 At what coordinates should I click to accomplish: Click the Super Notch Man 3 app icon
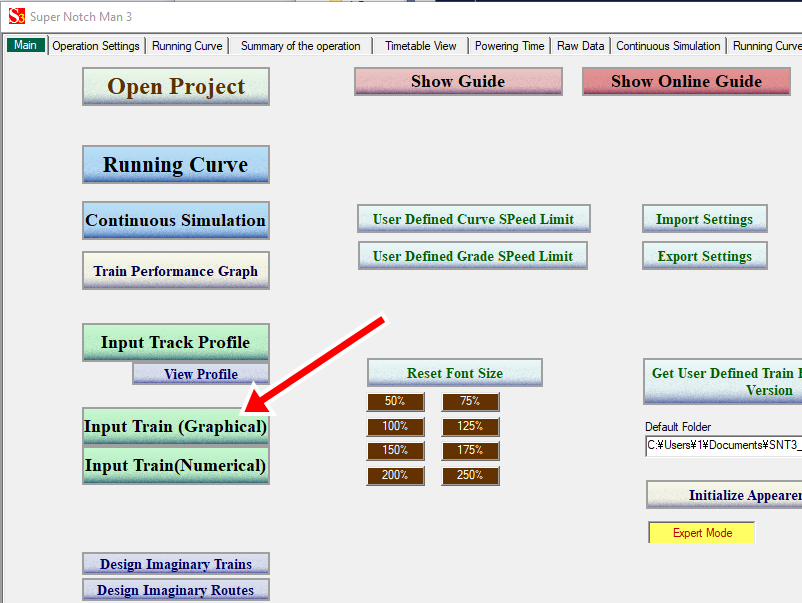tap(16, 16)
